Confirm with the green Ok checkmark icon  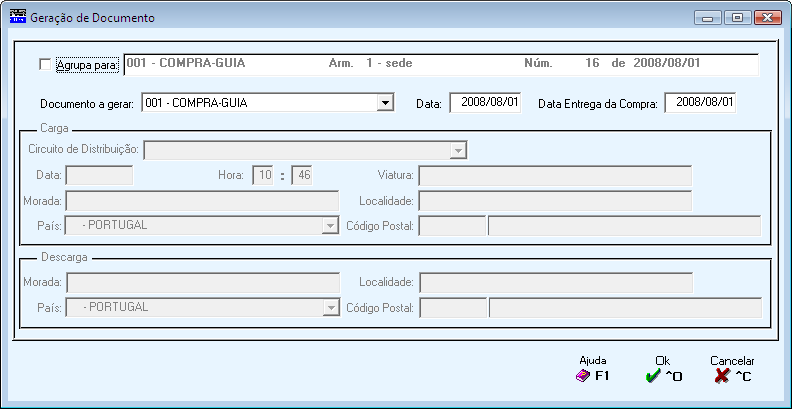[x=653, y=376]
